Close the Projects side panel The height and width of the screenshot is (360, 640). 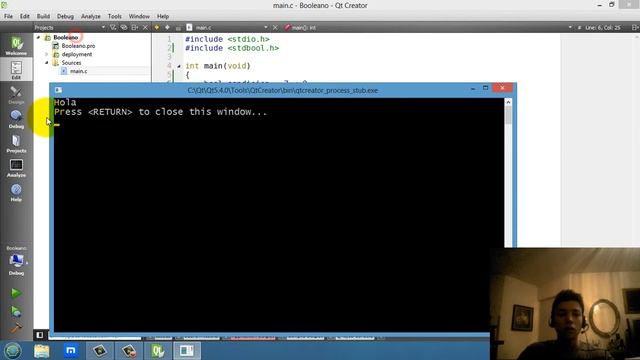(145, 27)
